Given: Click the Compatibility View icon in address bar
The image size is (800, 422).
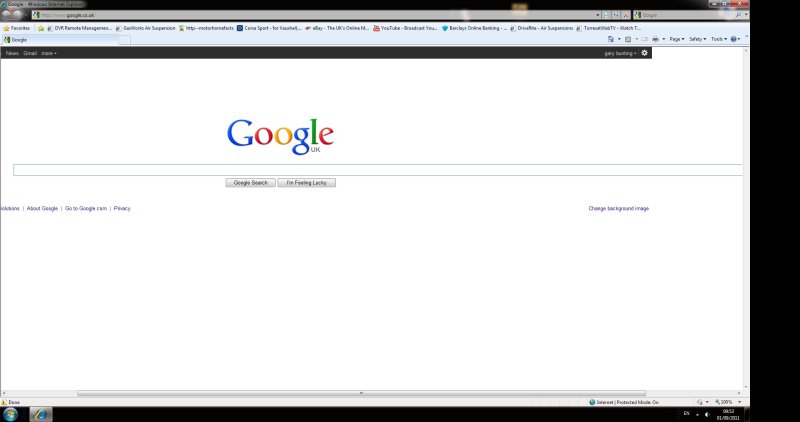Looking at the screenshot, I should coord(607,15).
